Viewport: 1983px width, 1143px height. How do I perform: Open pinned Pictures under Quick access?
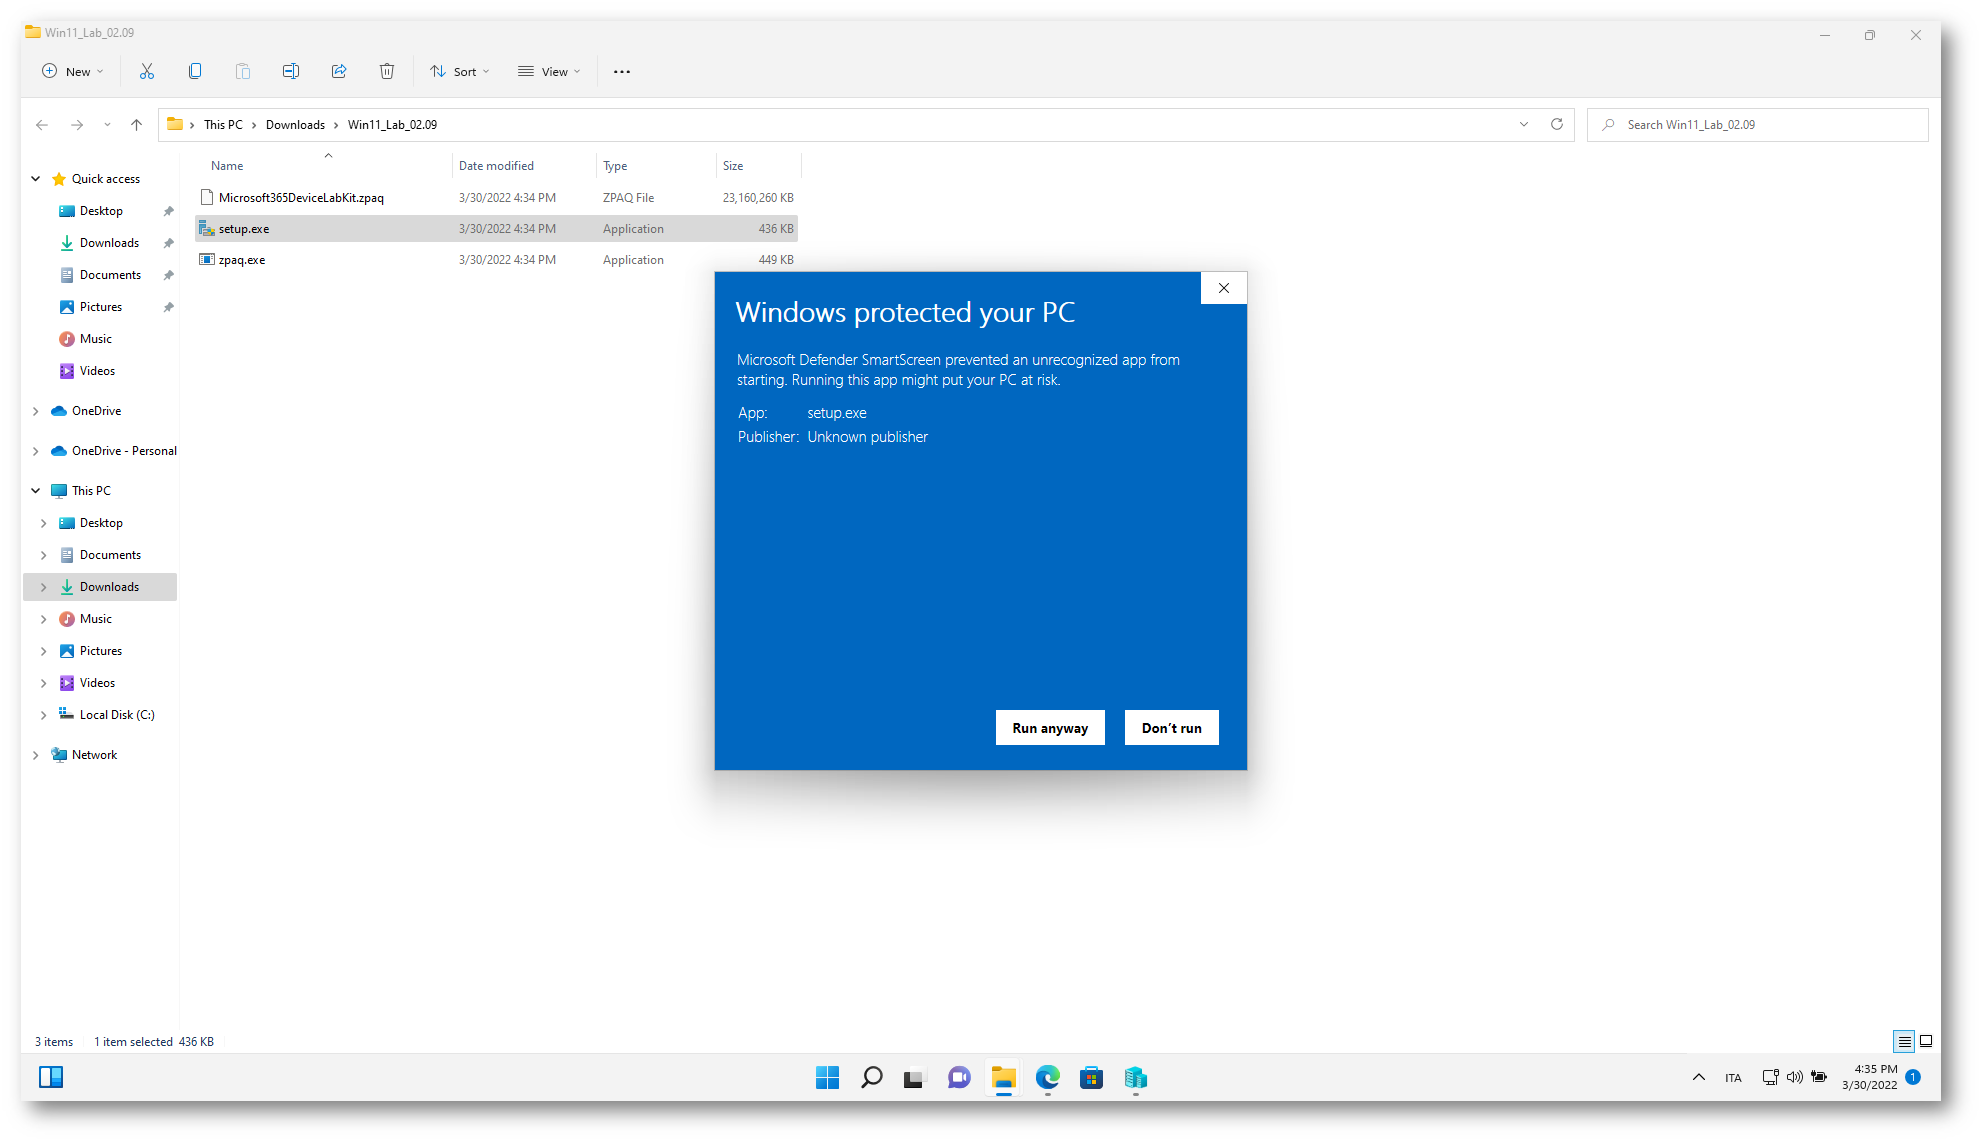[x=100, y=307]
